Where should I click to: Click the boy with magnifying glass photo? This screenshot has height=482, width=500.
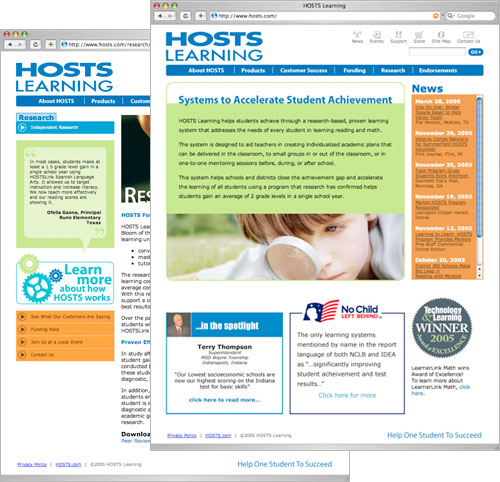[285, 247]
